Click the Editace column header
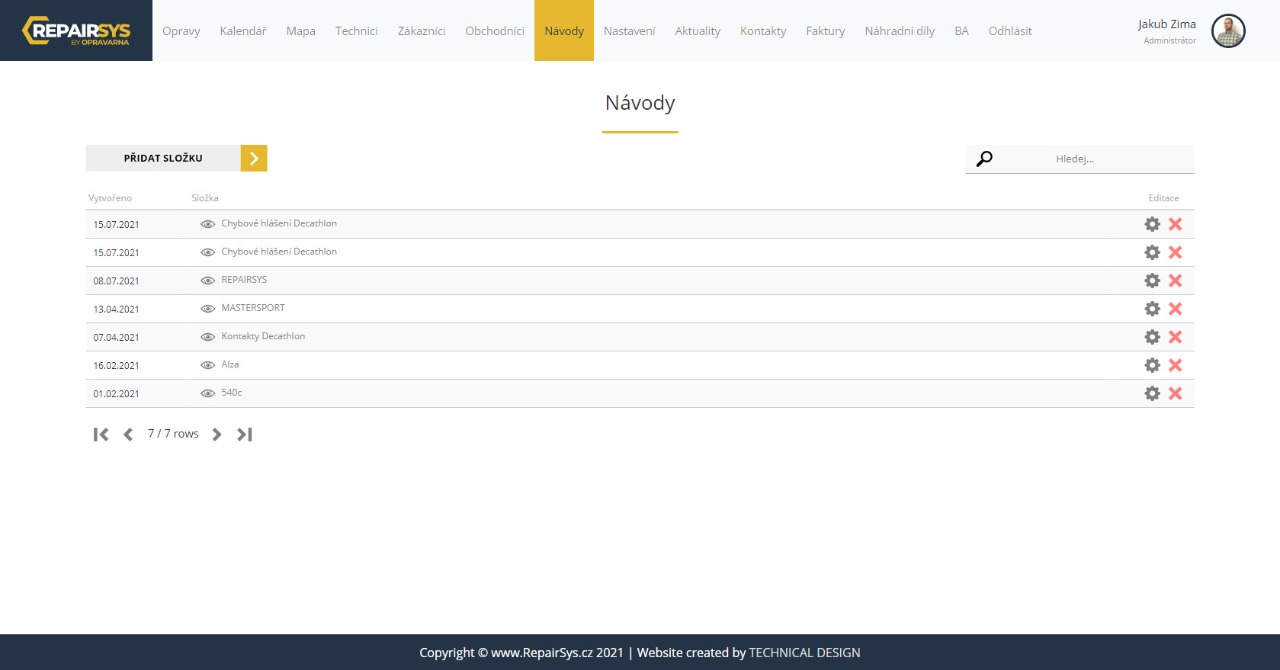Image resolution: width=1280 pixels, height=670 pixels. 1164,198
